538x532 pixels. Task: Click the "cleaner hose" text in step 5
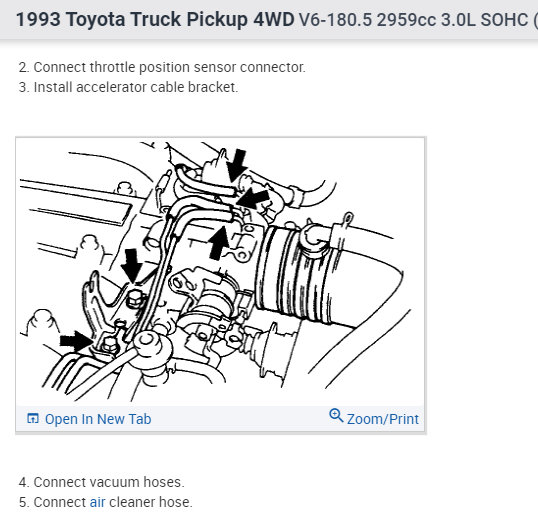click(x=150, y=502)
